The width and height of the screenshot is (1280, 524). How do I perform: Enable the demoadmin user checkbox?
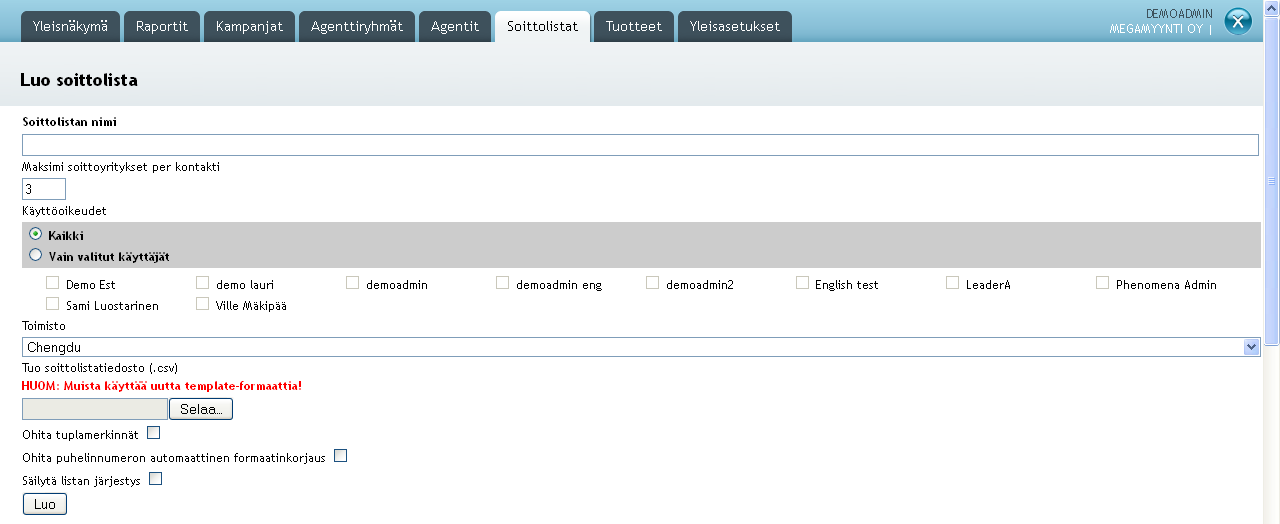(x=353, y=283)
